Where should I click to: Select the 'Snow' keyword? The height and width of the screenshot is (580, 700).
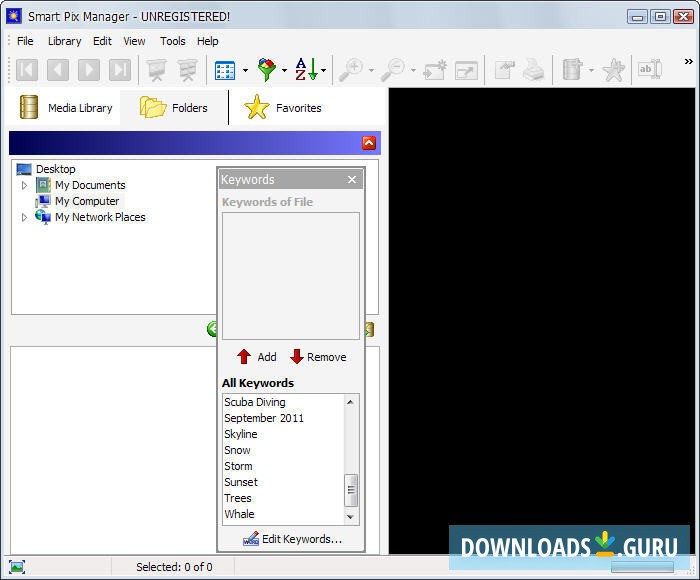(x=237, y=450)
